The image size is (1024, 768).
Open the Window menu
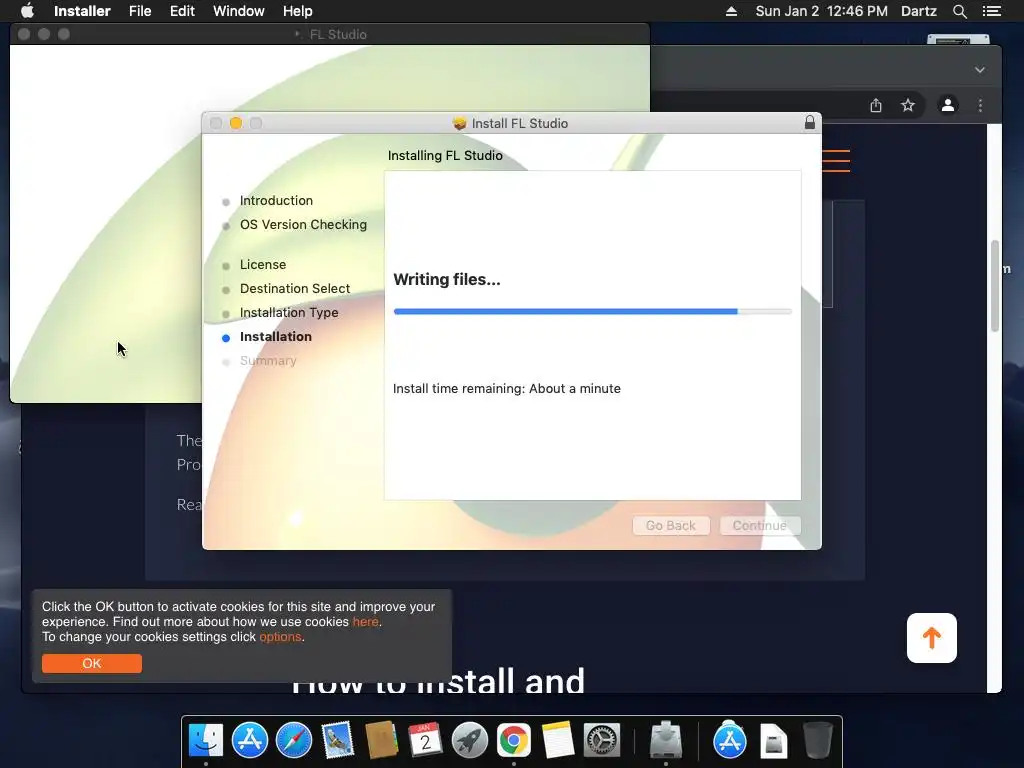pos(238,11)
